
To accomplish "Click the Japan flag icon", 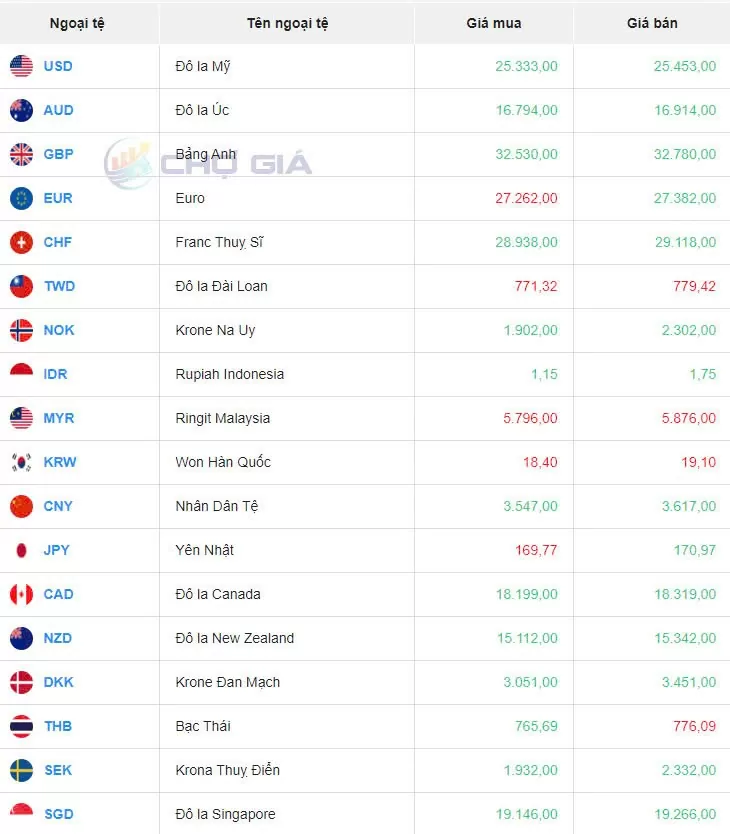I will [x=21, y=550].
